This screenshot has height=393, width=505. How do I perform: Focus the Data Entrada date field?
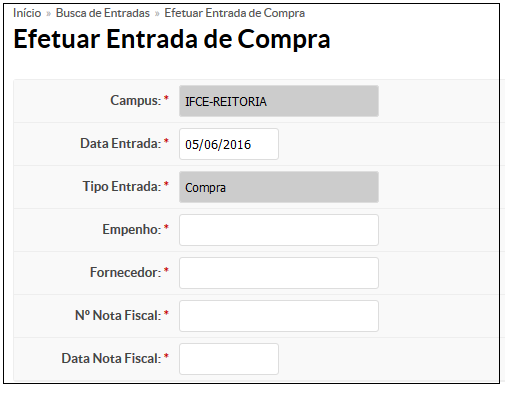click(229, 144)
